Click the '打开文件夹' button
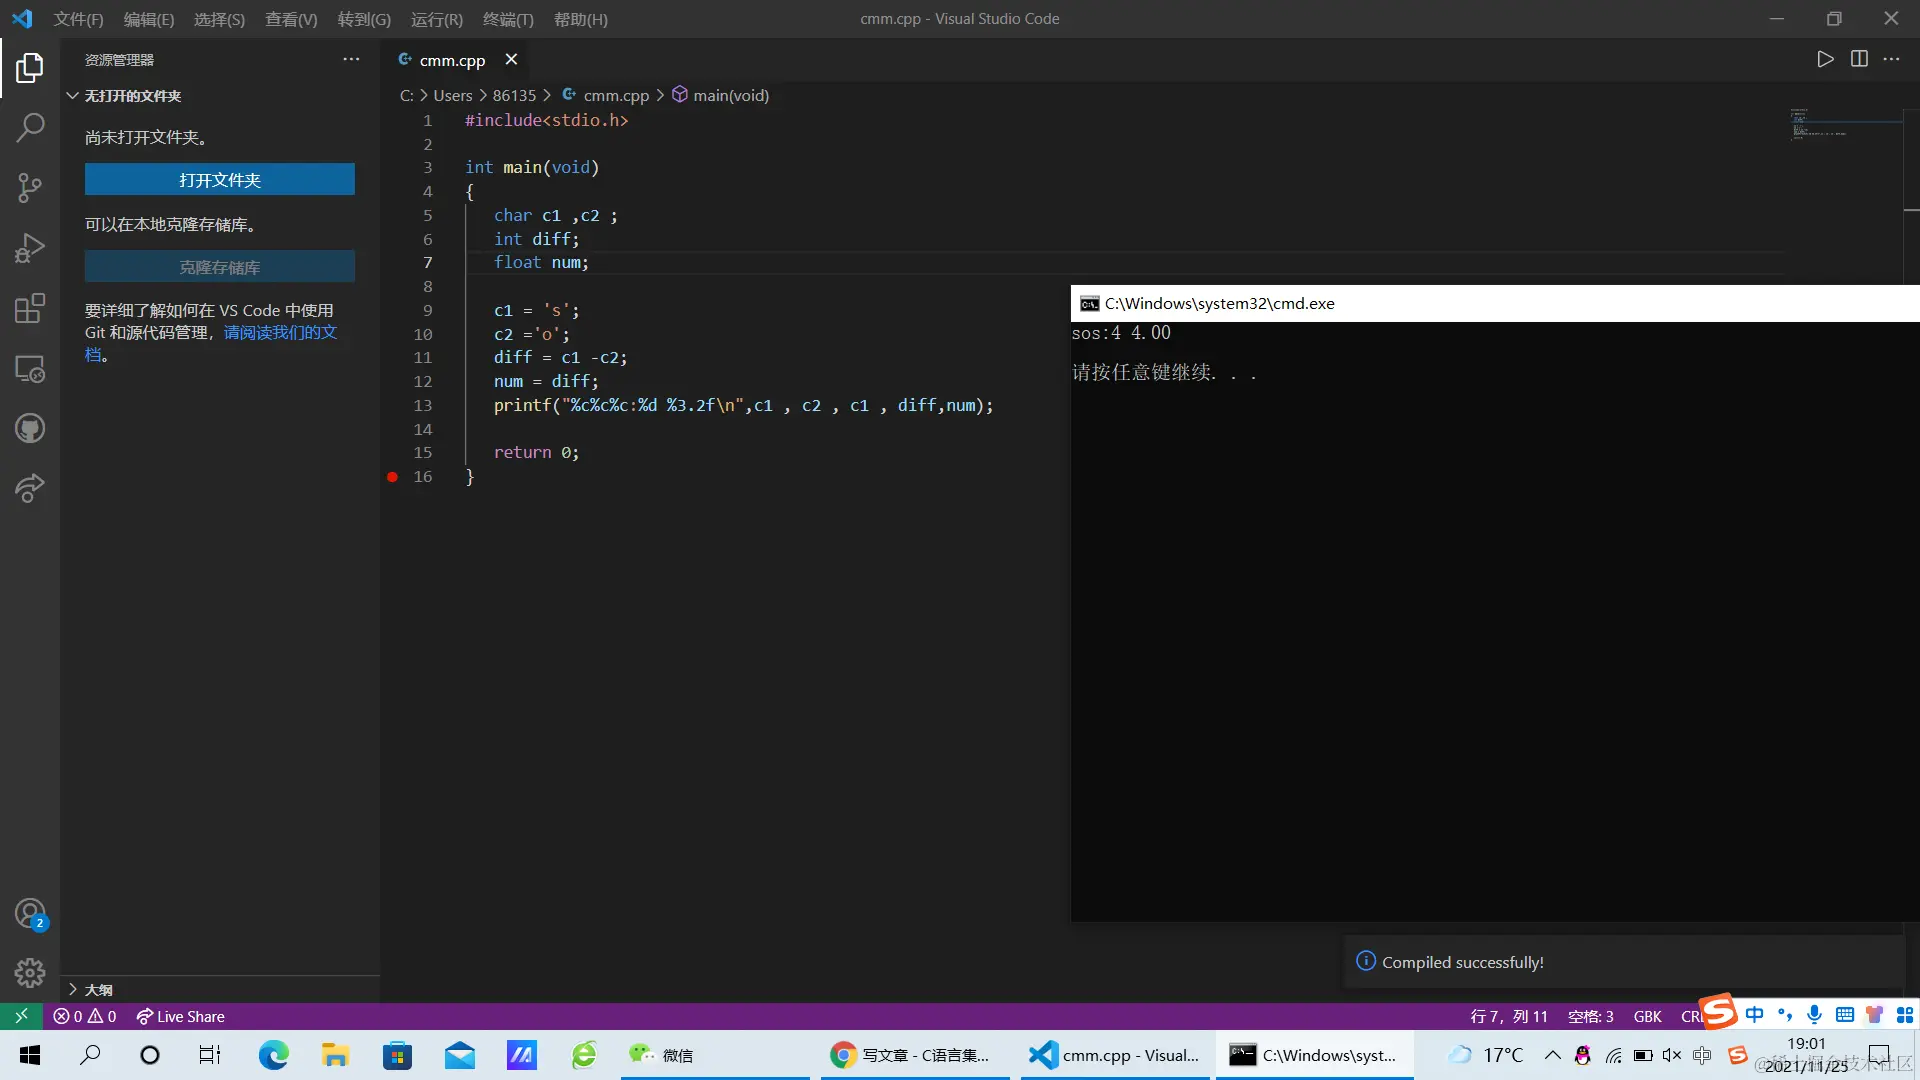Screen dimensions: 1920x1080 pos(219,180)
